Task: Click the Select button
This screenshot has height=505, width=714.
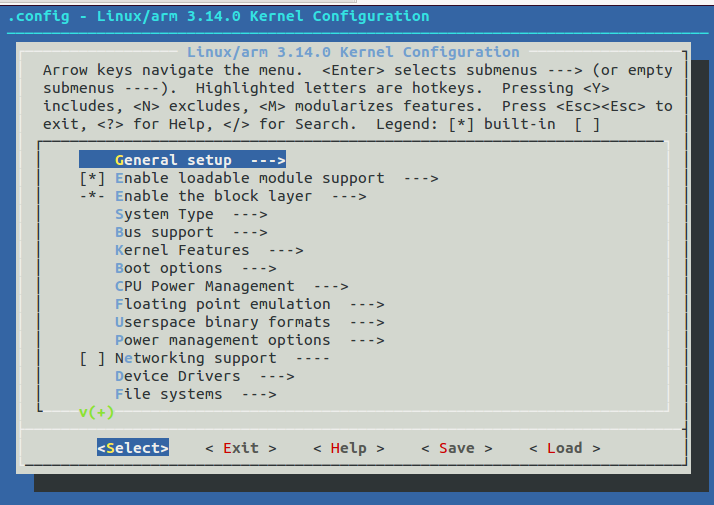Action: tap(133, 448)
